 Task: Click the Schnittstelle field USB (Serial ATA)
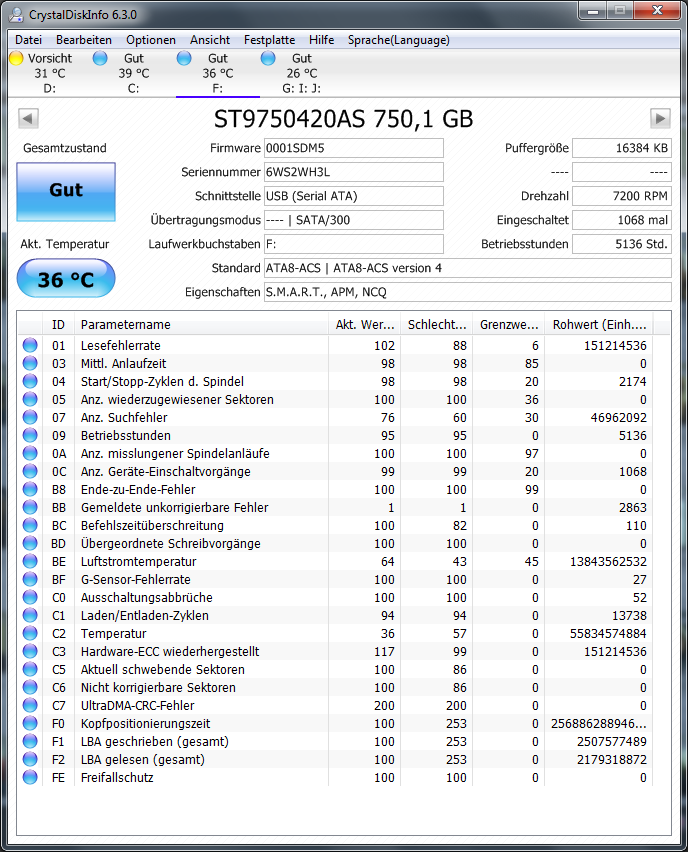click(x=353, y=196)
